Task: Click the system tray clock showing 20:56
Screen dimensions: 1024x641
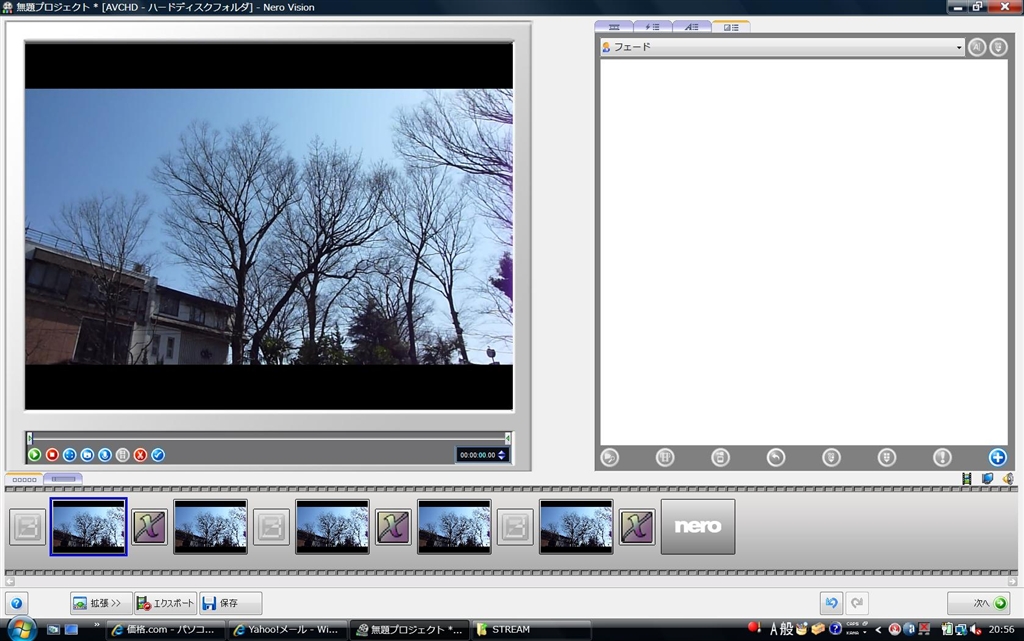Action: pos(1001,630)
